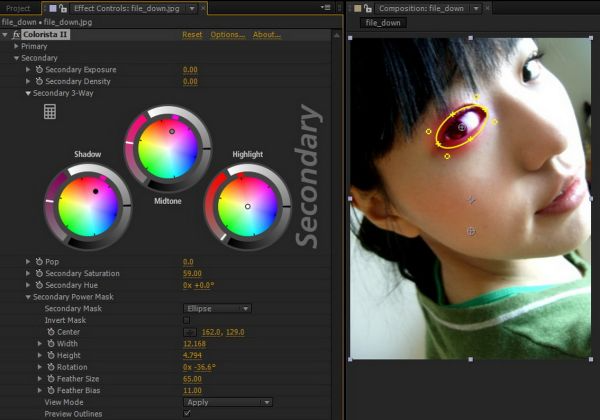The height and width of the screenshot is (420, 600).
Task: Expand the Feather Size property
Action: pyautogui.click(x=40, y=379)
